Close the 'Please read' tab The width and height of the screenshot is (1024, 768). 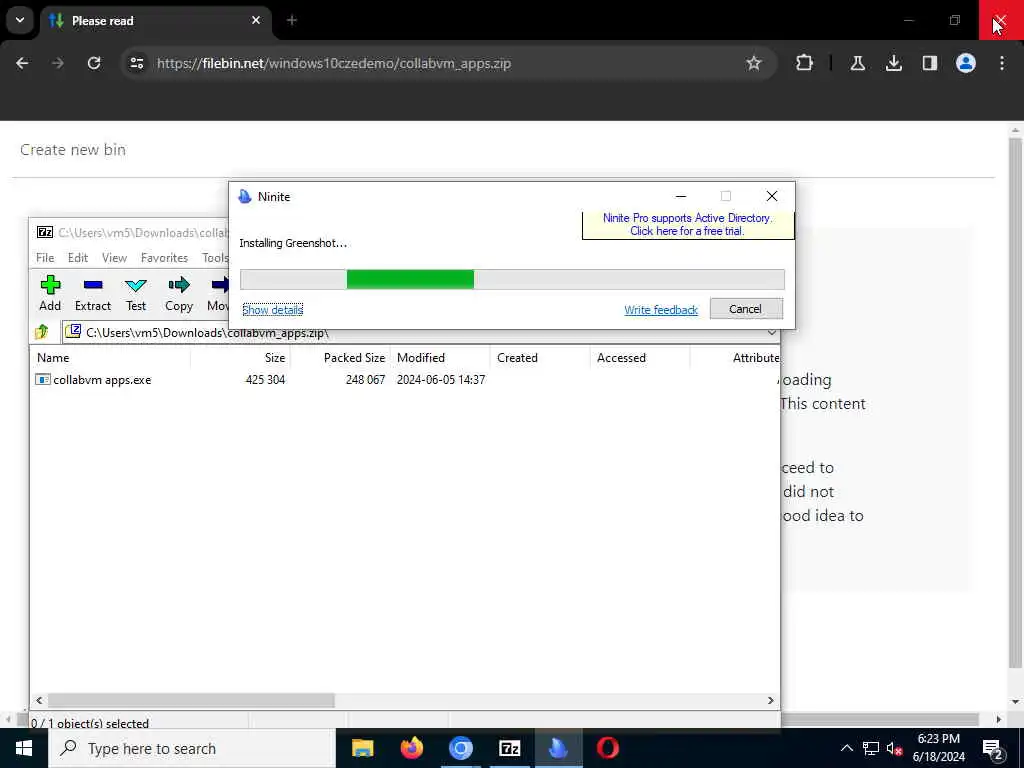pos(256,20)
